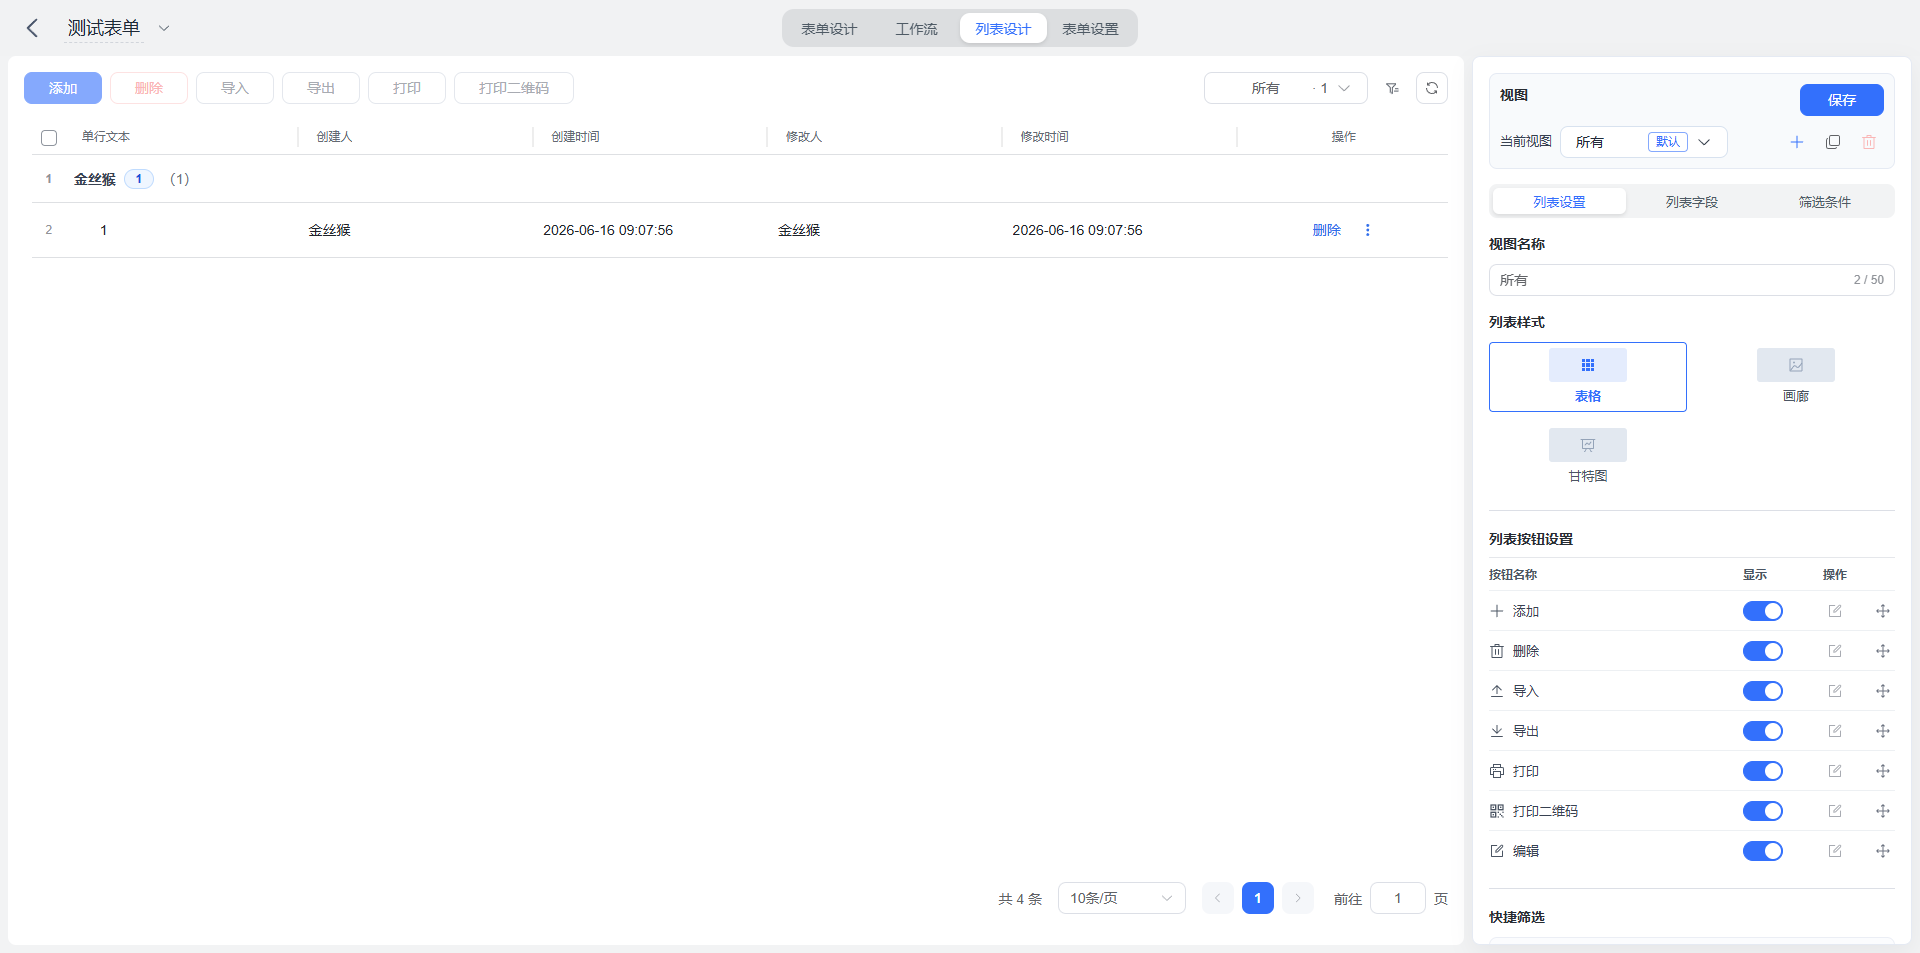Go to next page arrow

tap(1298, 898)
